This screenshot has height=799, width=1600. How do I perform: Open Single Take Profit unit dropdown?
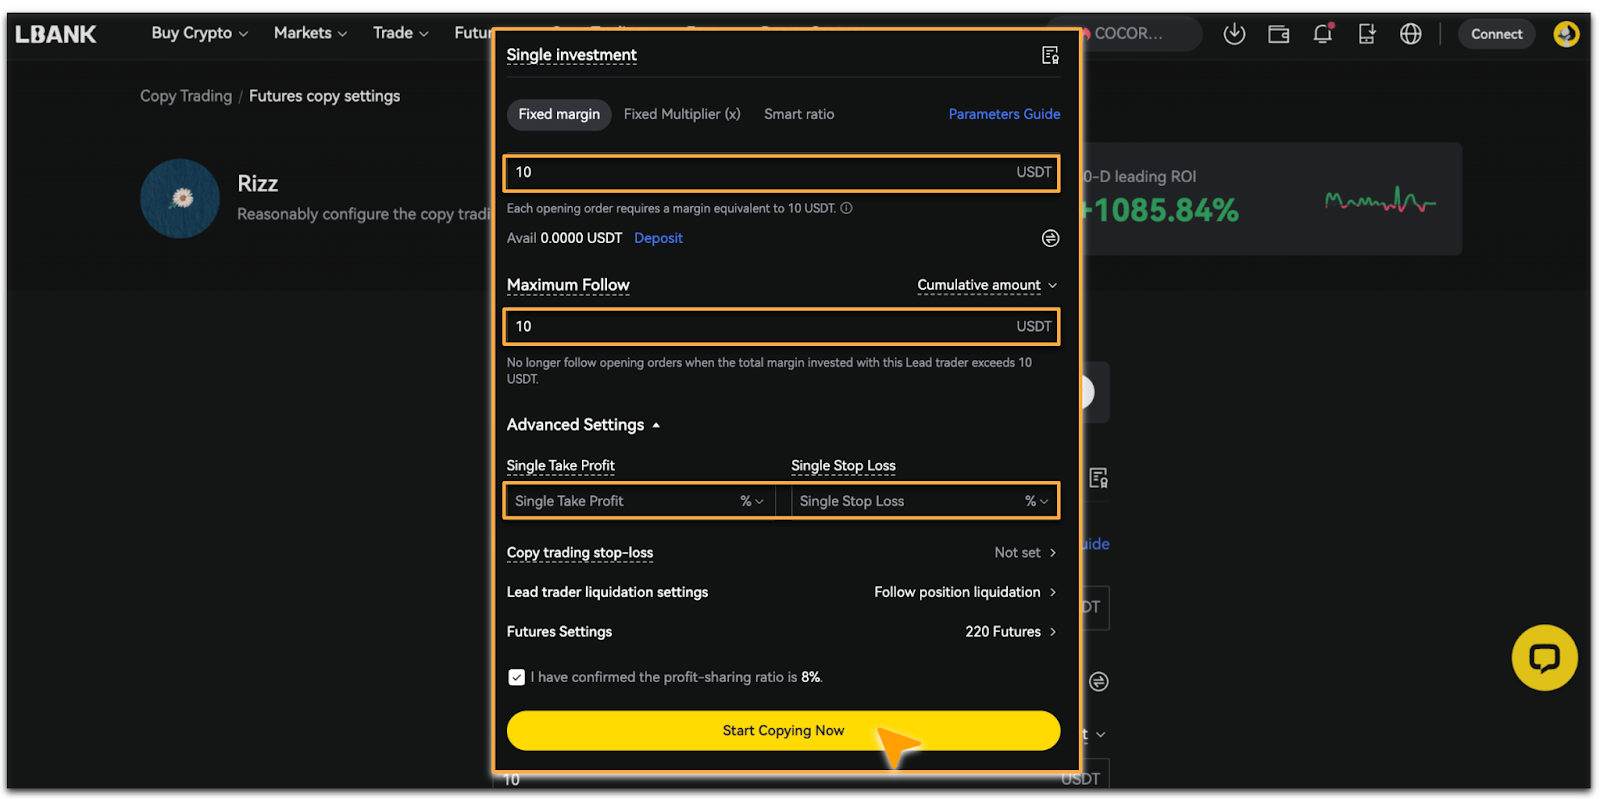click(752, 501)
